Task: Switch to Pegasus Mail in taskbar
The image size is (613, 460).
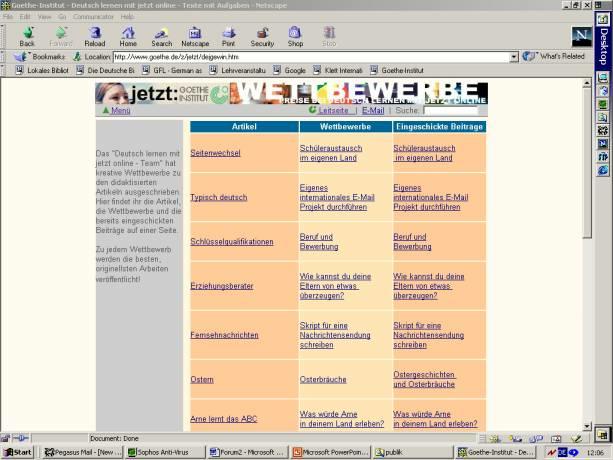Action: tap(80, 452)
